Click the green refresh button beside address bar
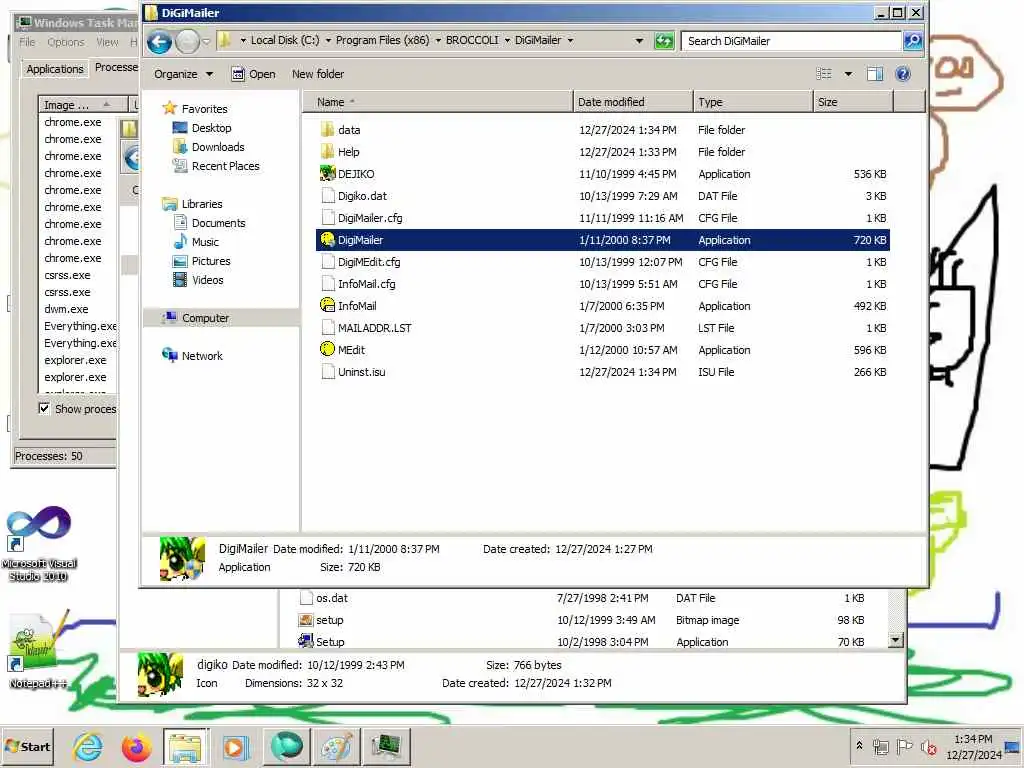Image resolution: width=1024 pixels, height=768 pixels. click(x=664, y=41)
